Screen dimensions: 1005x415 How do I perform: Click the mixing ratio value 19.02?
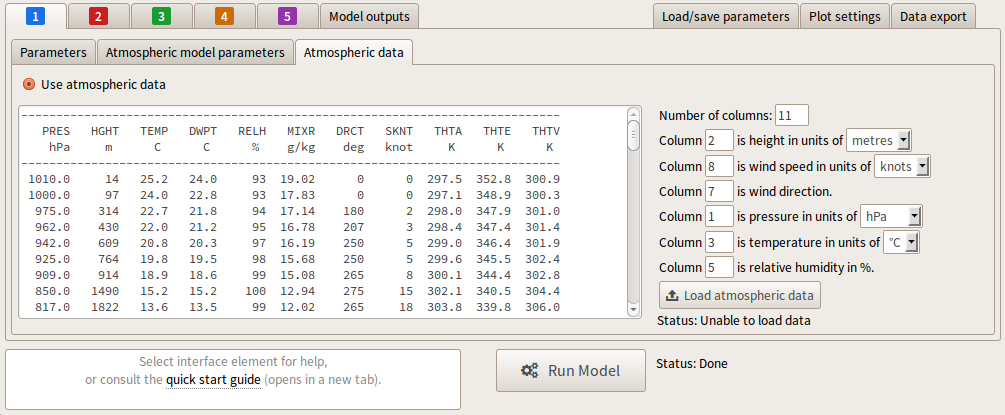[297, 178]
